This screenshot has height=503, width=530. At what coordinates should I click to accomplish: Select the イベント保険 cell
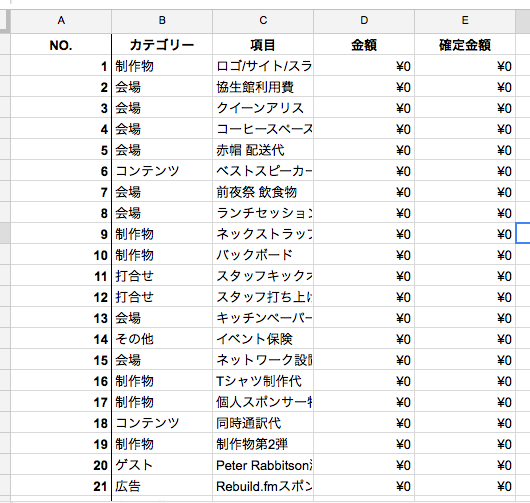263,339
